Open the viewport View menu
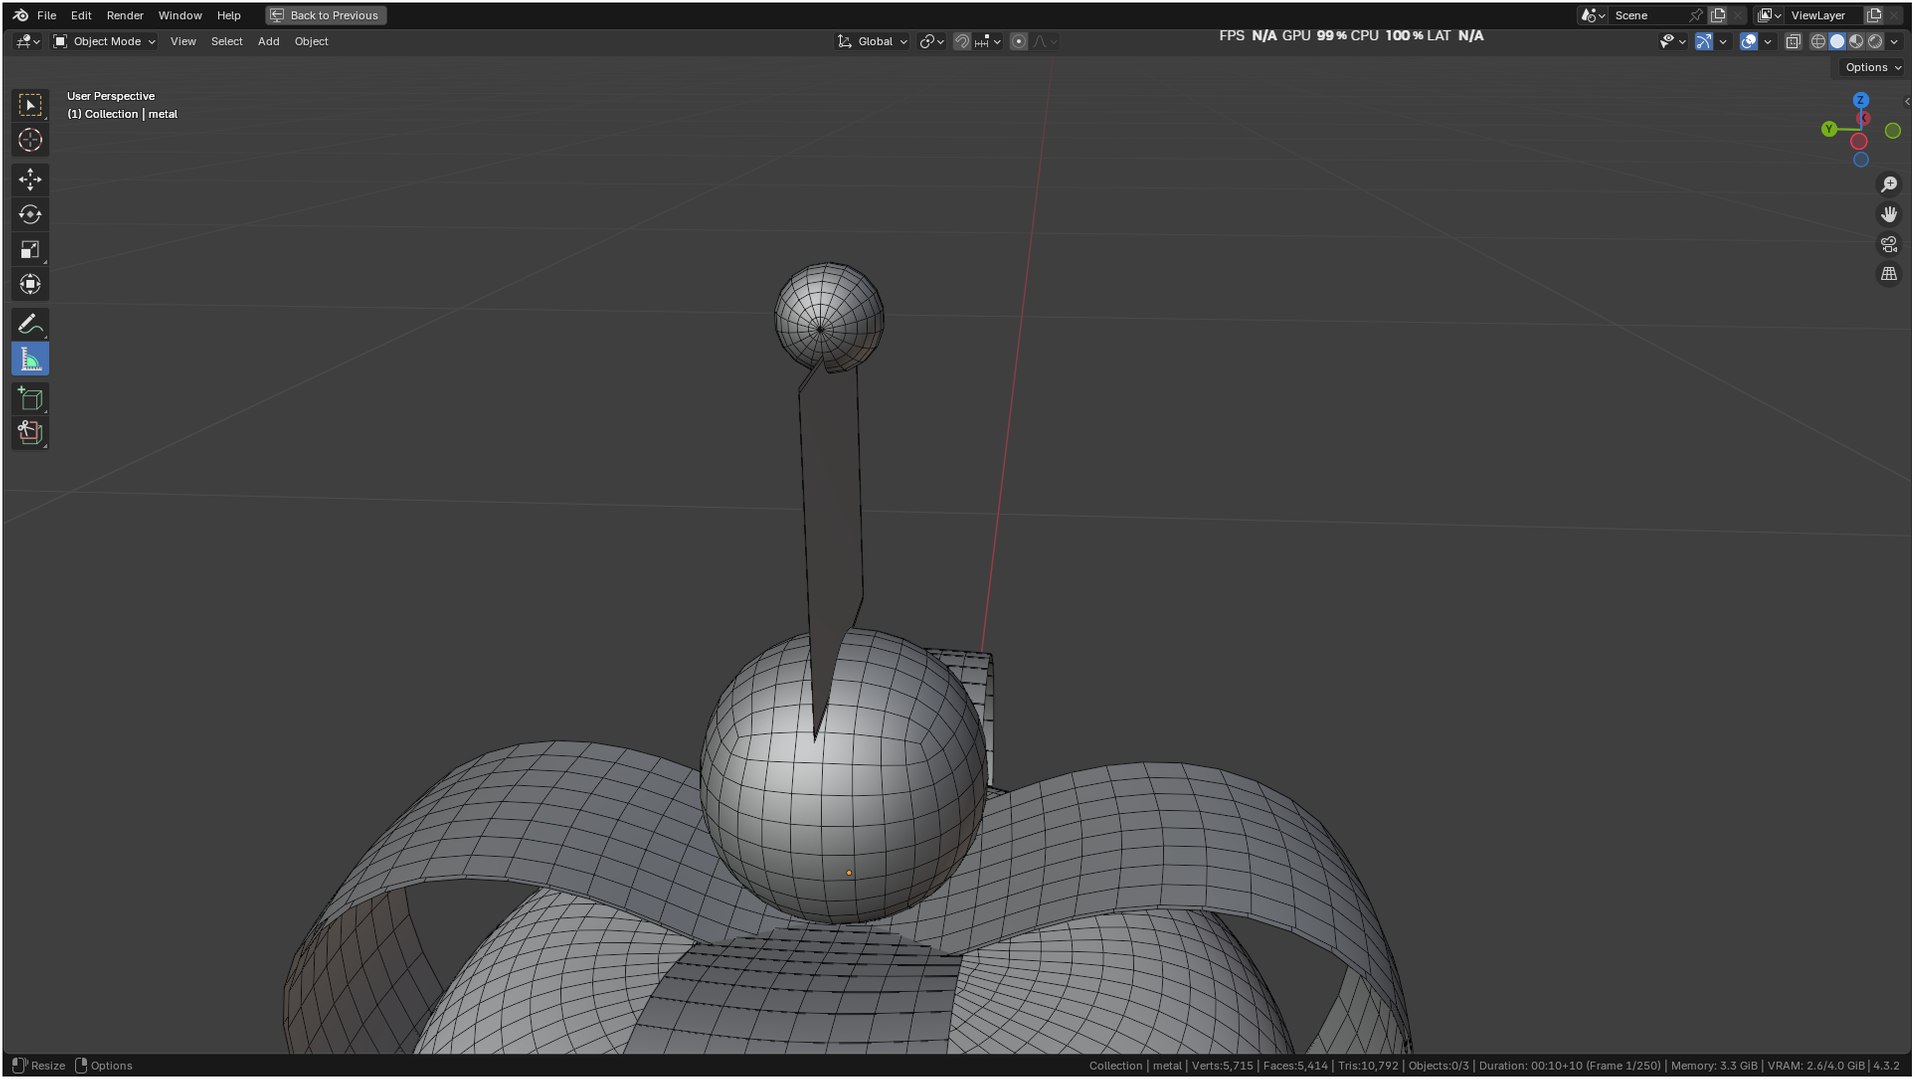Viewport: 1915px width, 1080px height. tap(183, 41)
